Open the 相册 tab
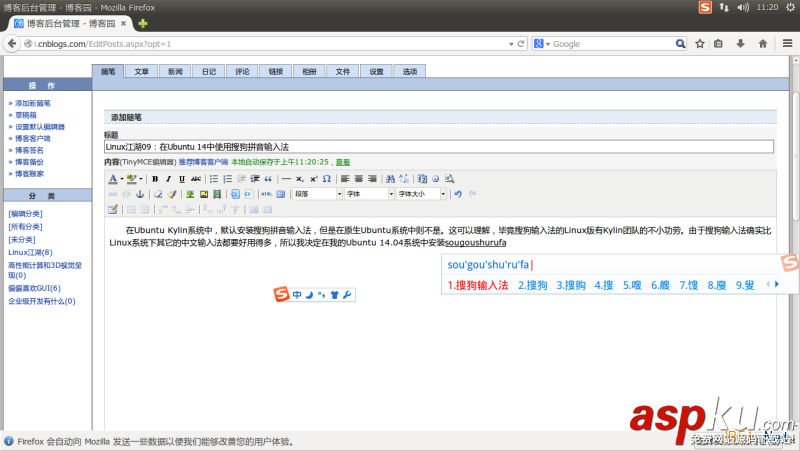800x451 pixels. point(309,71)
